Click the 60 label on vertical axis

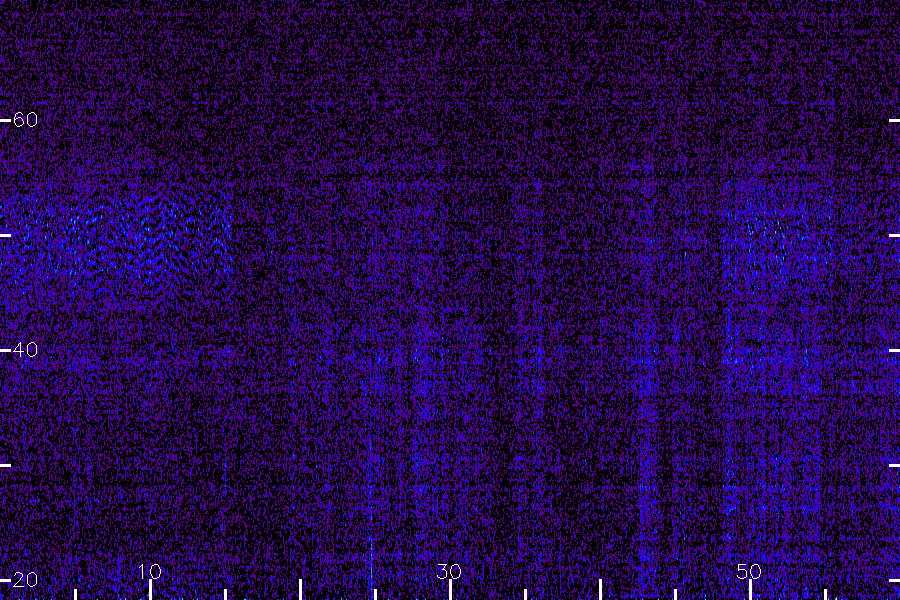pyautogui.click(x=25, y=119)
